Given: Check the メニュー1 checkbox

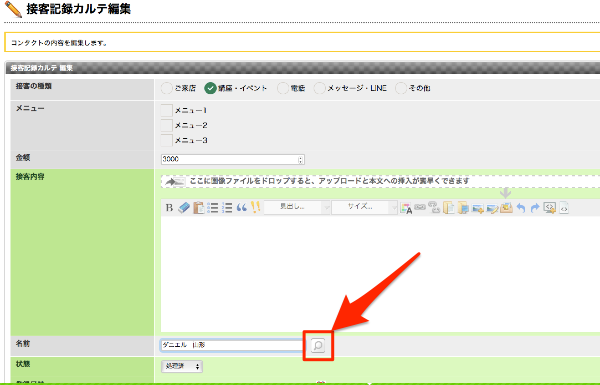Looking at the screenshot, I should (166, 110).
